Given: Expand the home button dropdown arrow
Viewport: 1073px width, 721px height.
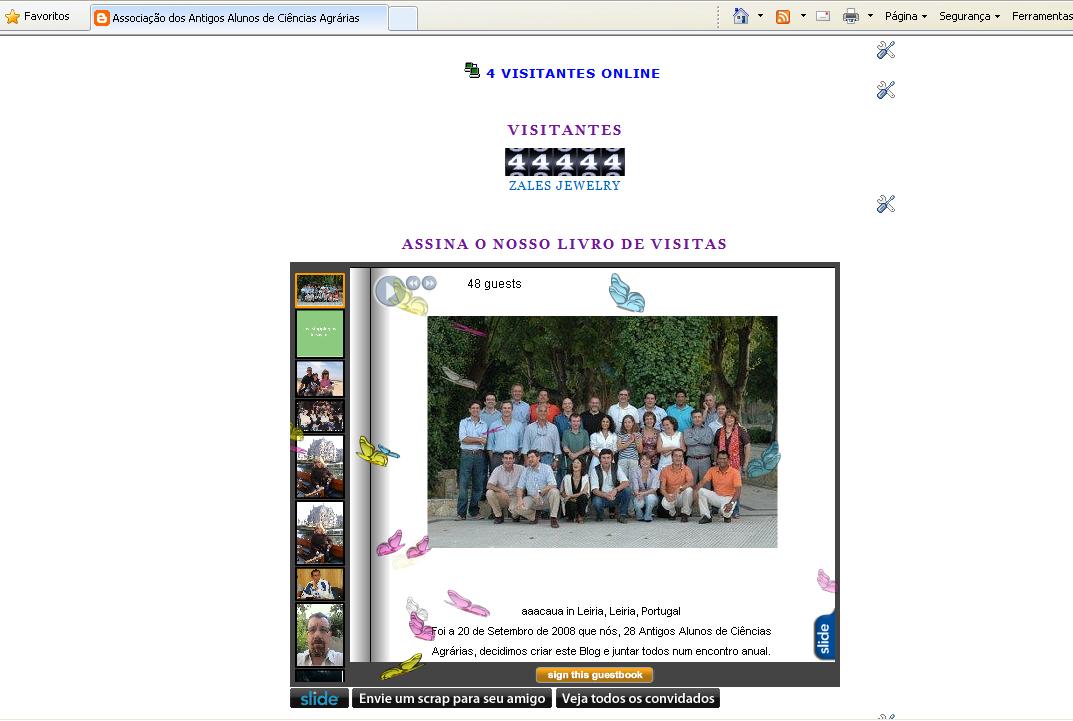Looking at the screenshot, I should click(x=760, y=16).
